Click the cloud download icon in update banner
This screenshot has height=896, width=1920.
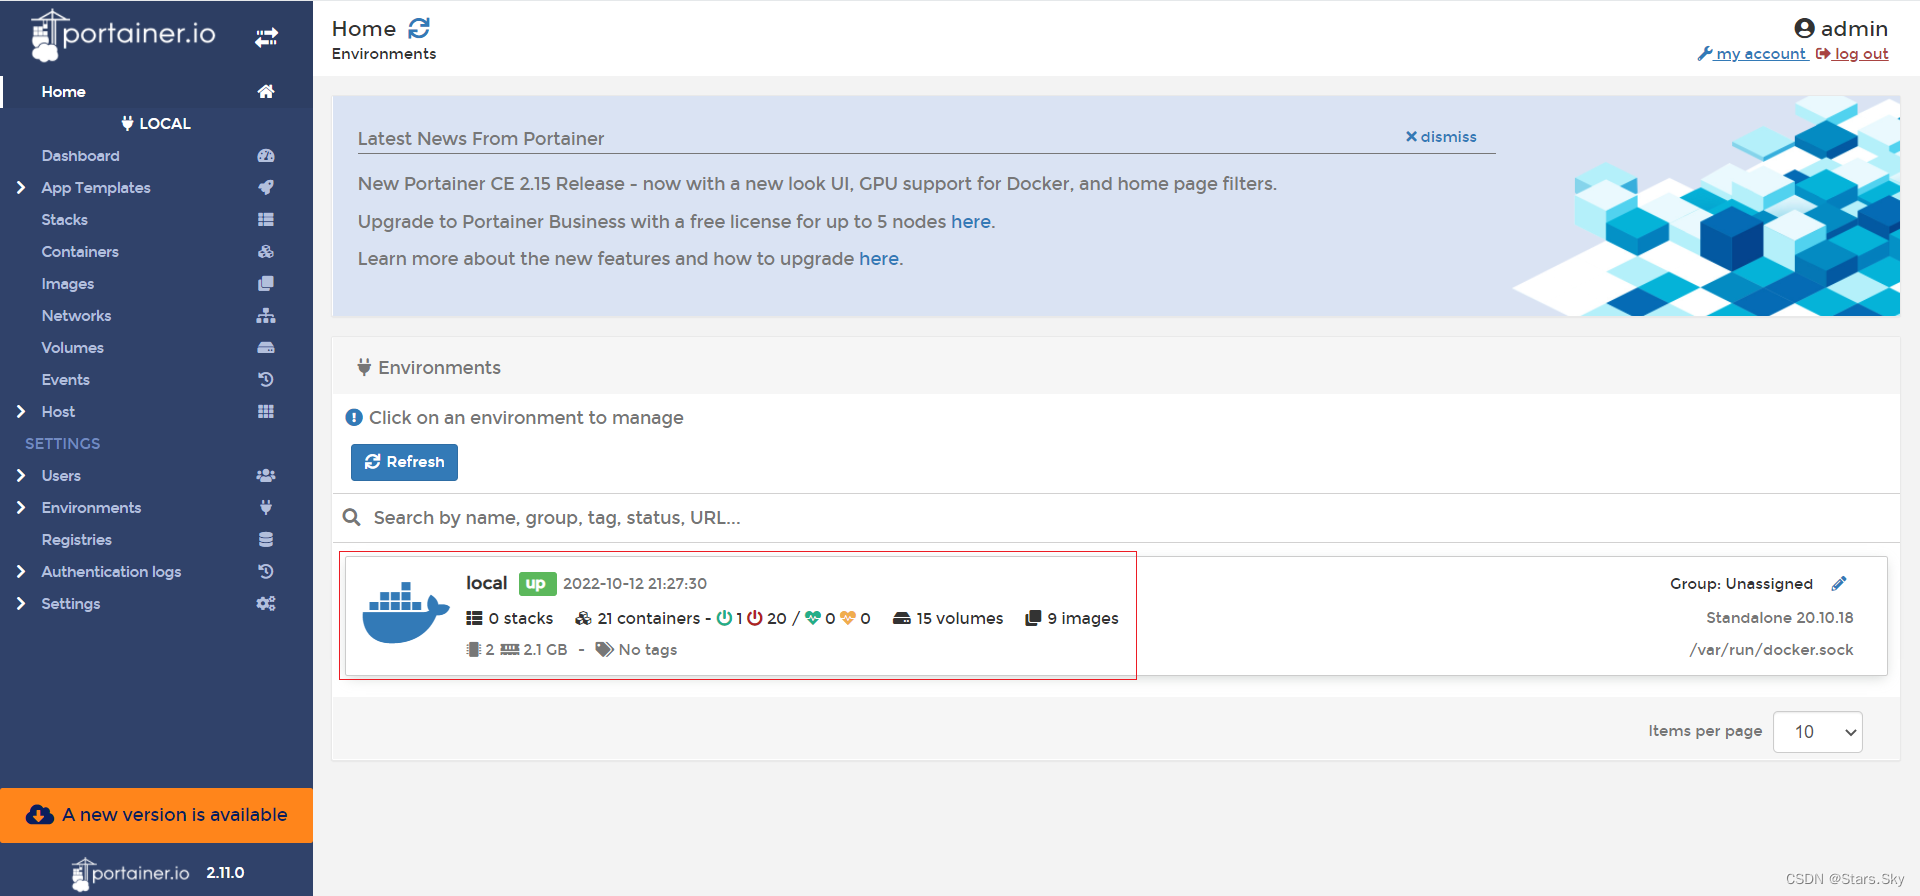[x=40, y=815]
